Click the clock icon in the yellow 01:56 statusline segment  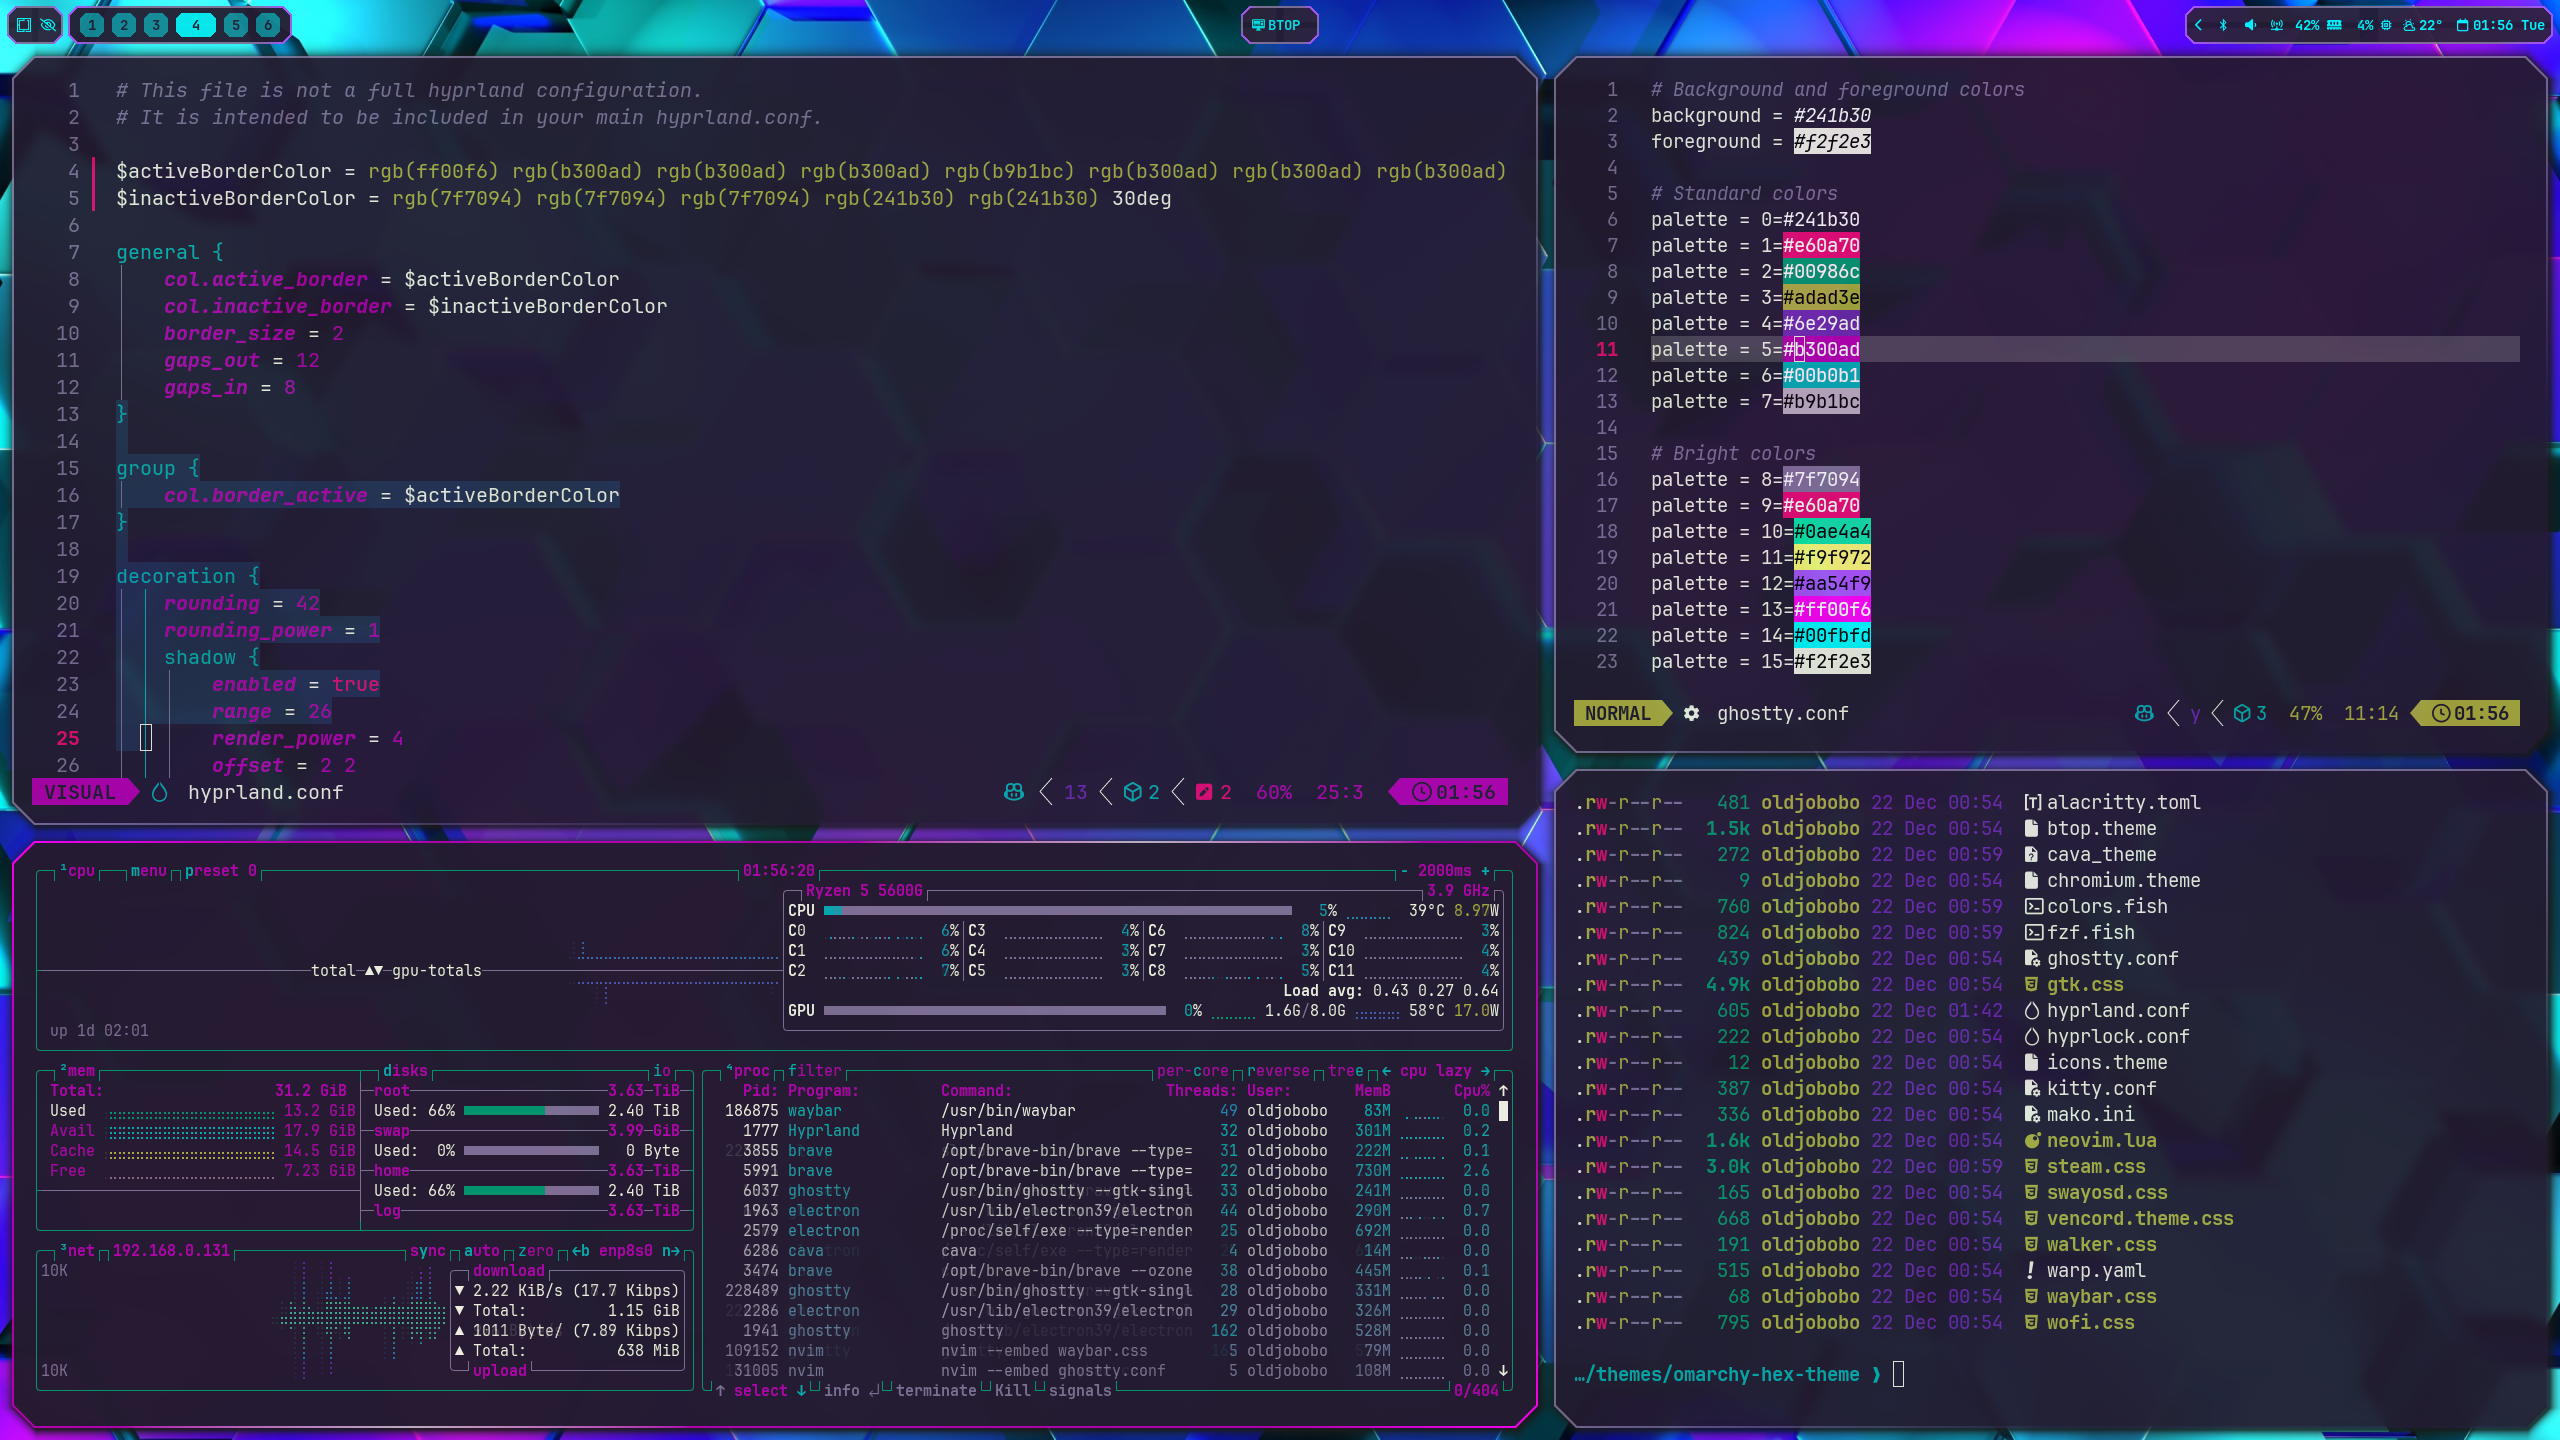tap(2441, 714)
